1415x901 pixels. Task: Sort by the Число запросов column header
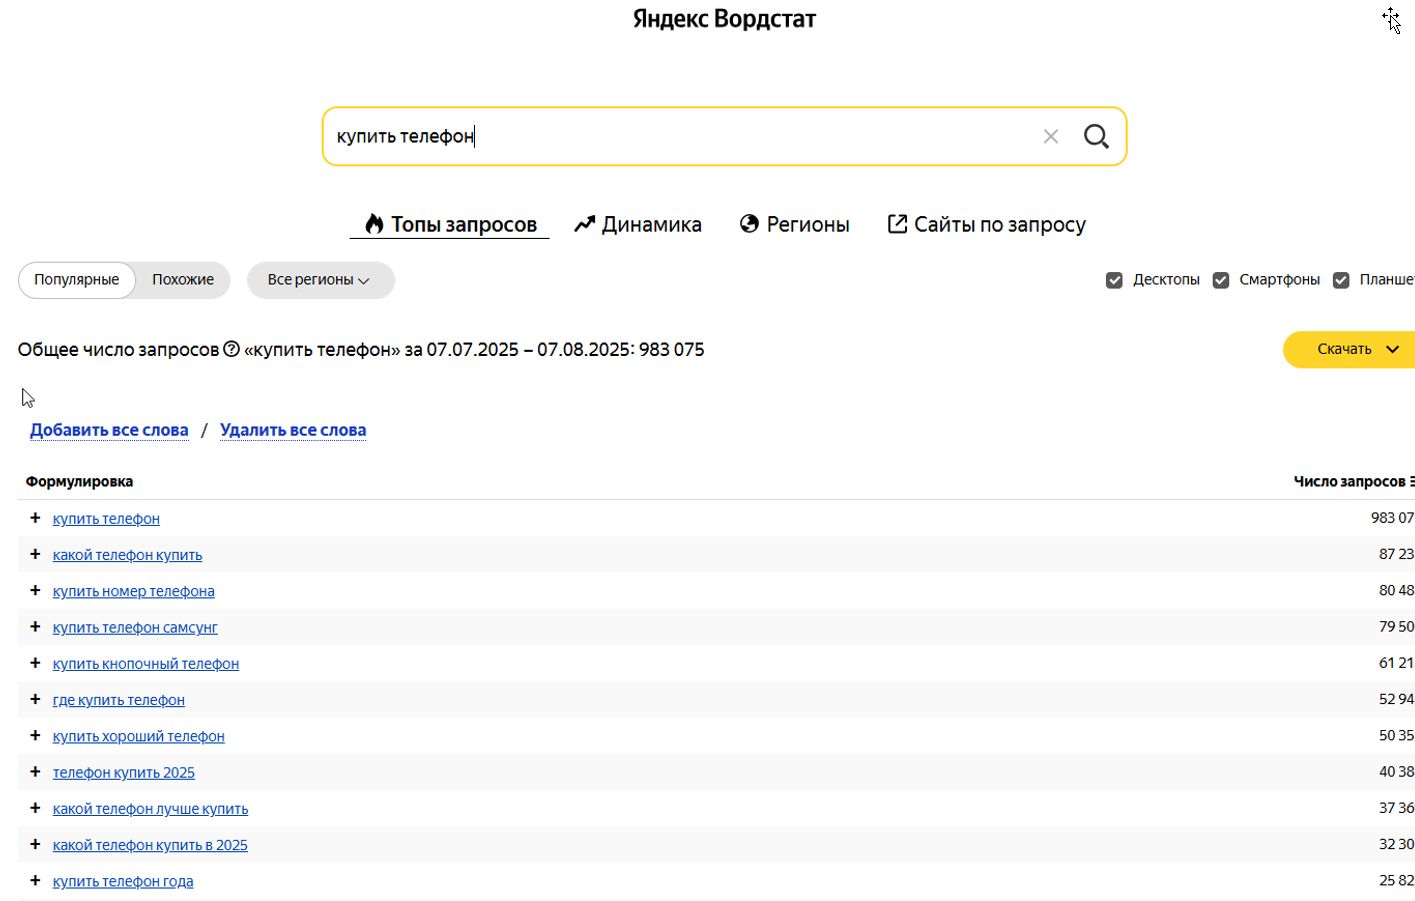(x=1354, y=482)
